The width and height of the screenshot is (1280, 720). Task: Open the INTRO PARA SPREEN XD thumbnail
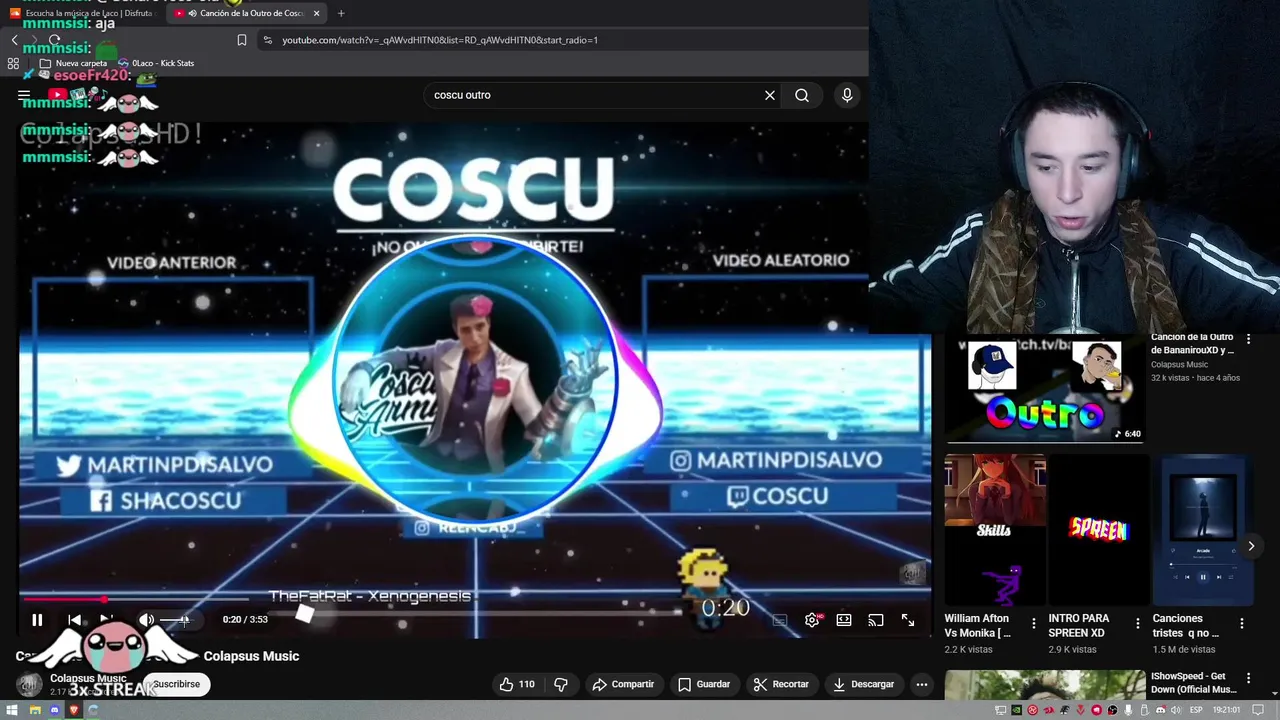click(x=1098, y=530)
